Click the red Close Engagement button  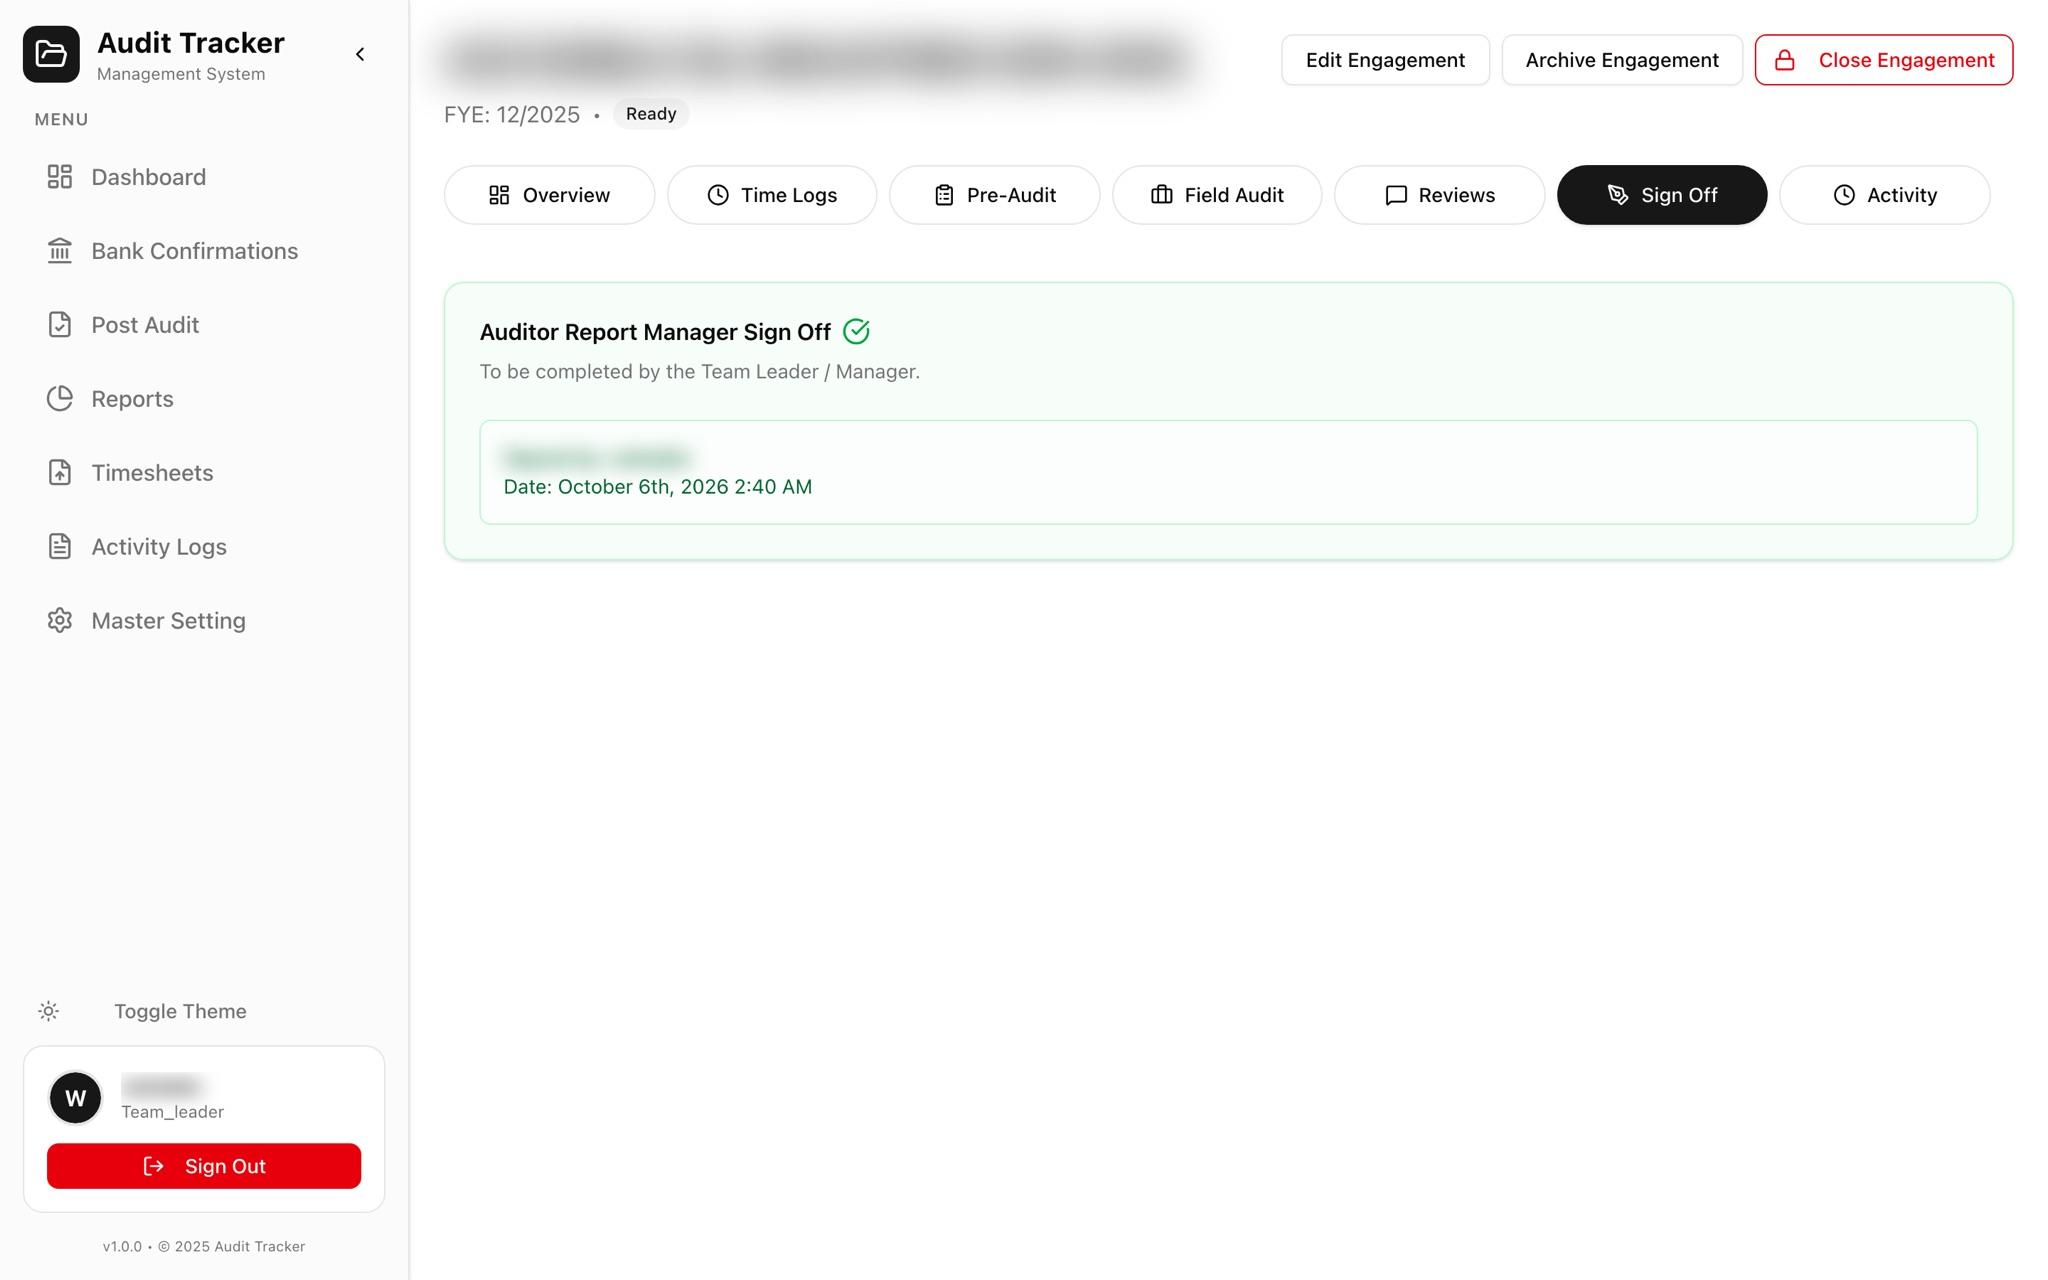tap(1884, 60)
